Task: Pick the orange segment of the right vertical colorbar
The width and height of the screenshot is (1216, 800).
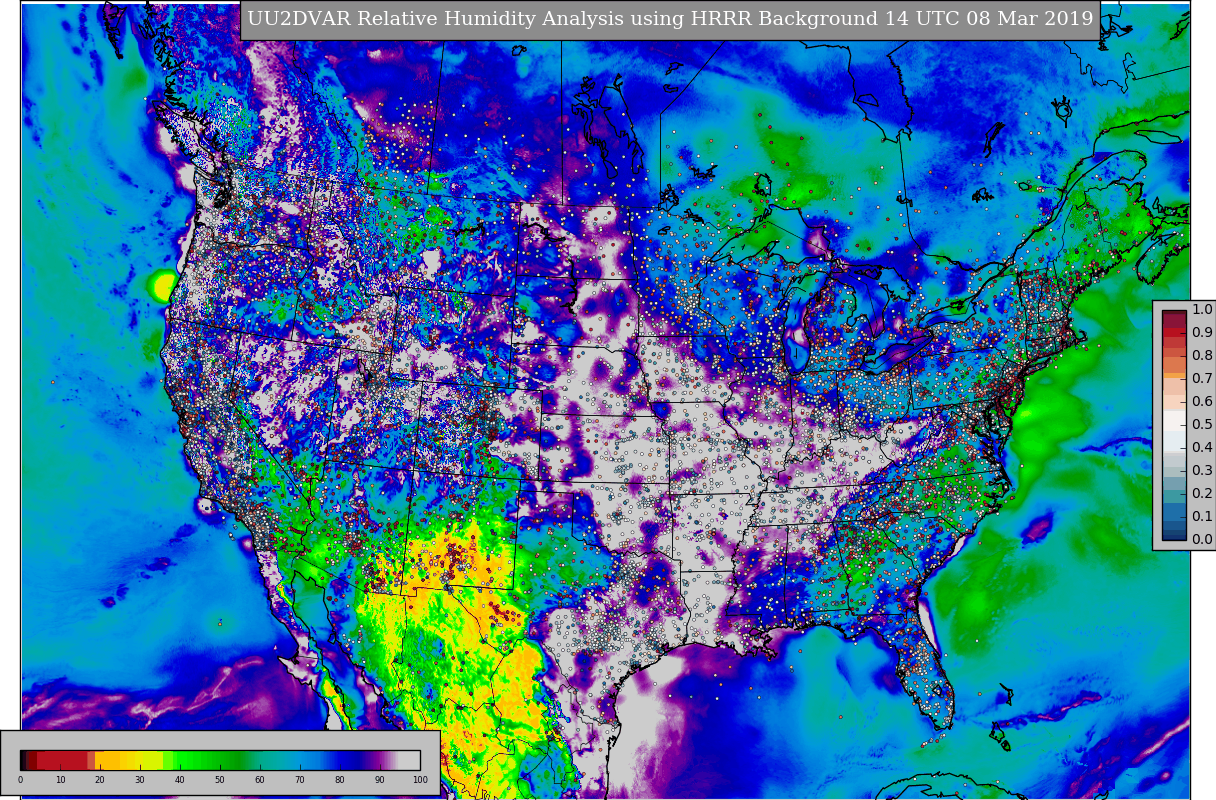Action: coord(1174,375)
